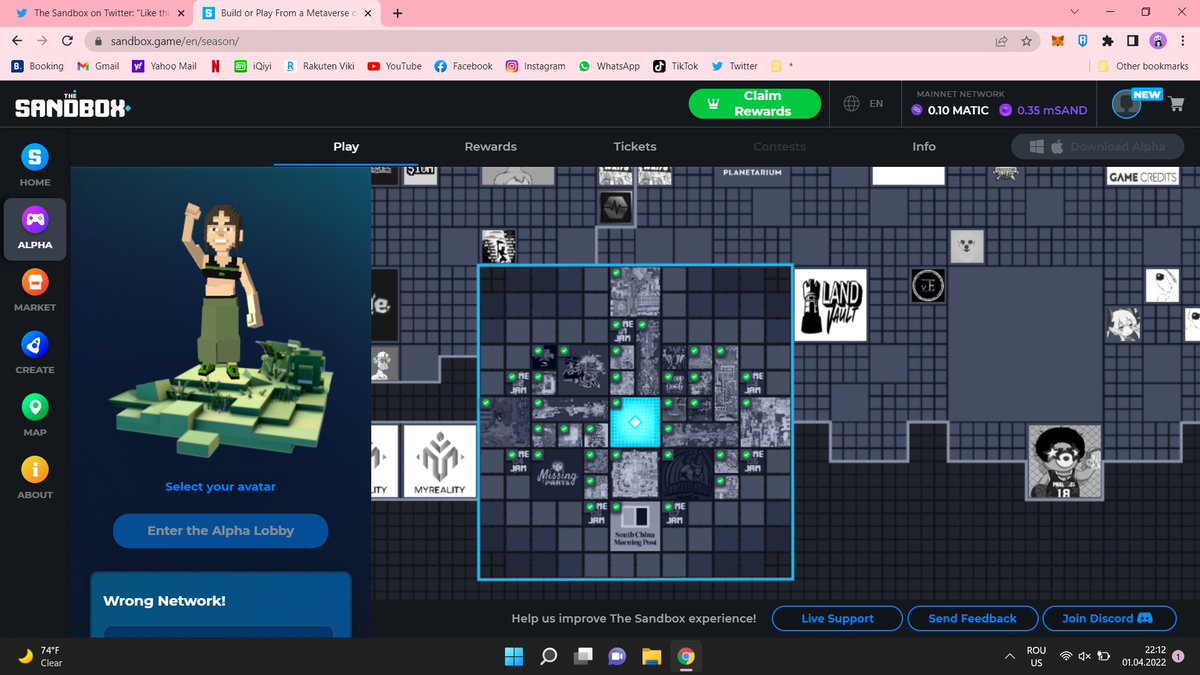Click the globe language icon
This screenshot has width=1200, height=675.
click(852, 103)
